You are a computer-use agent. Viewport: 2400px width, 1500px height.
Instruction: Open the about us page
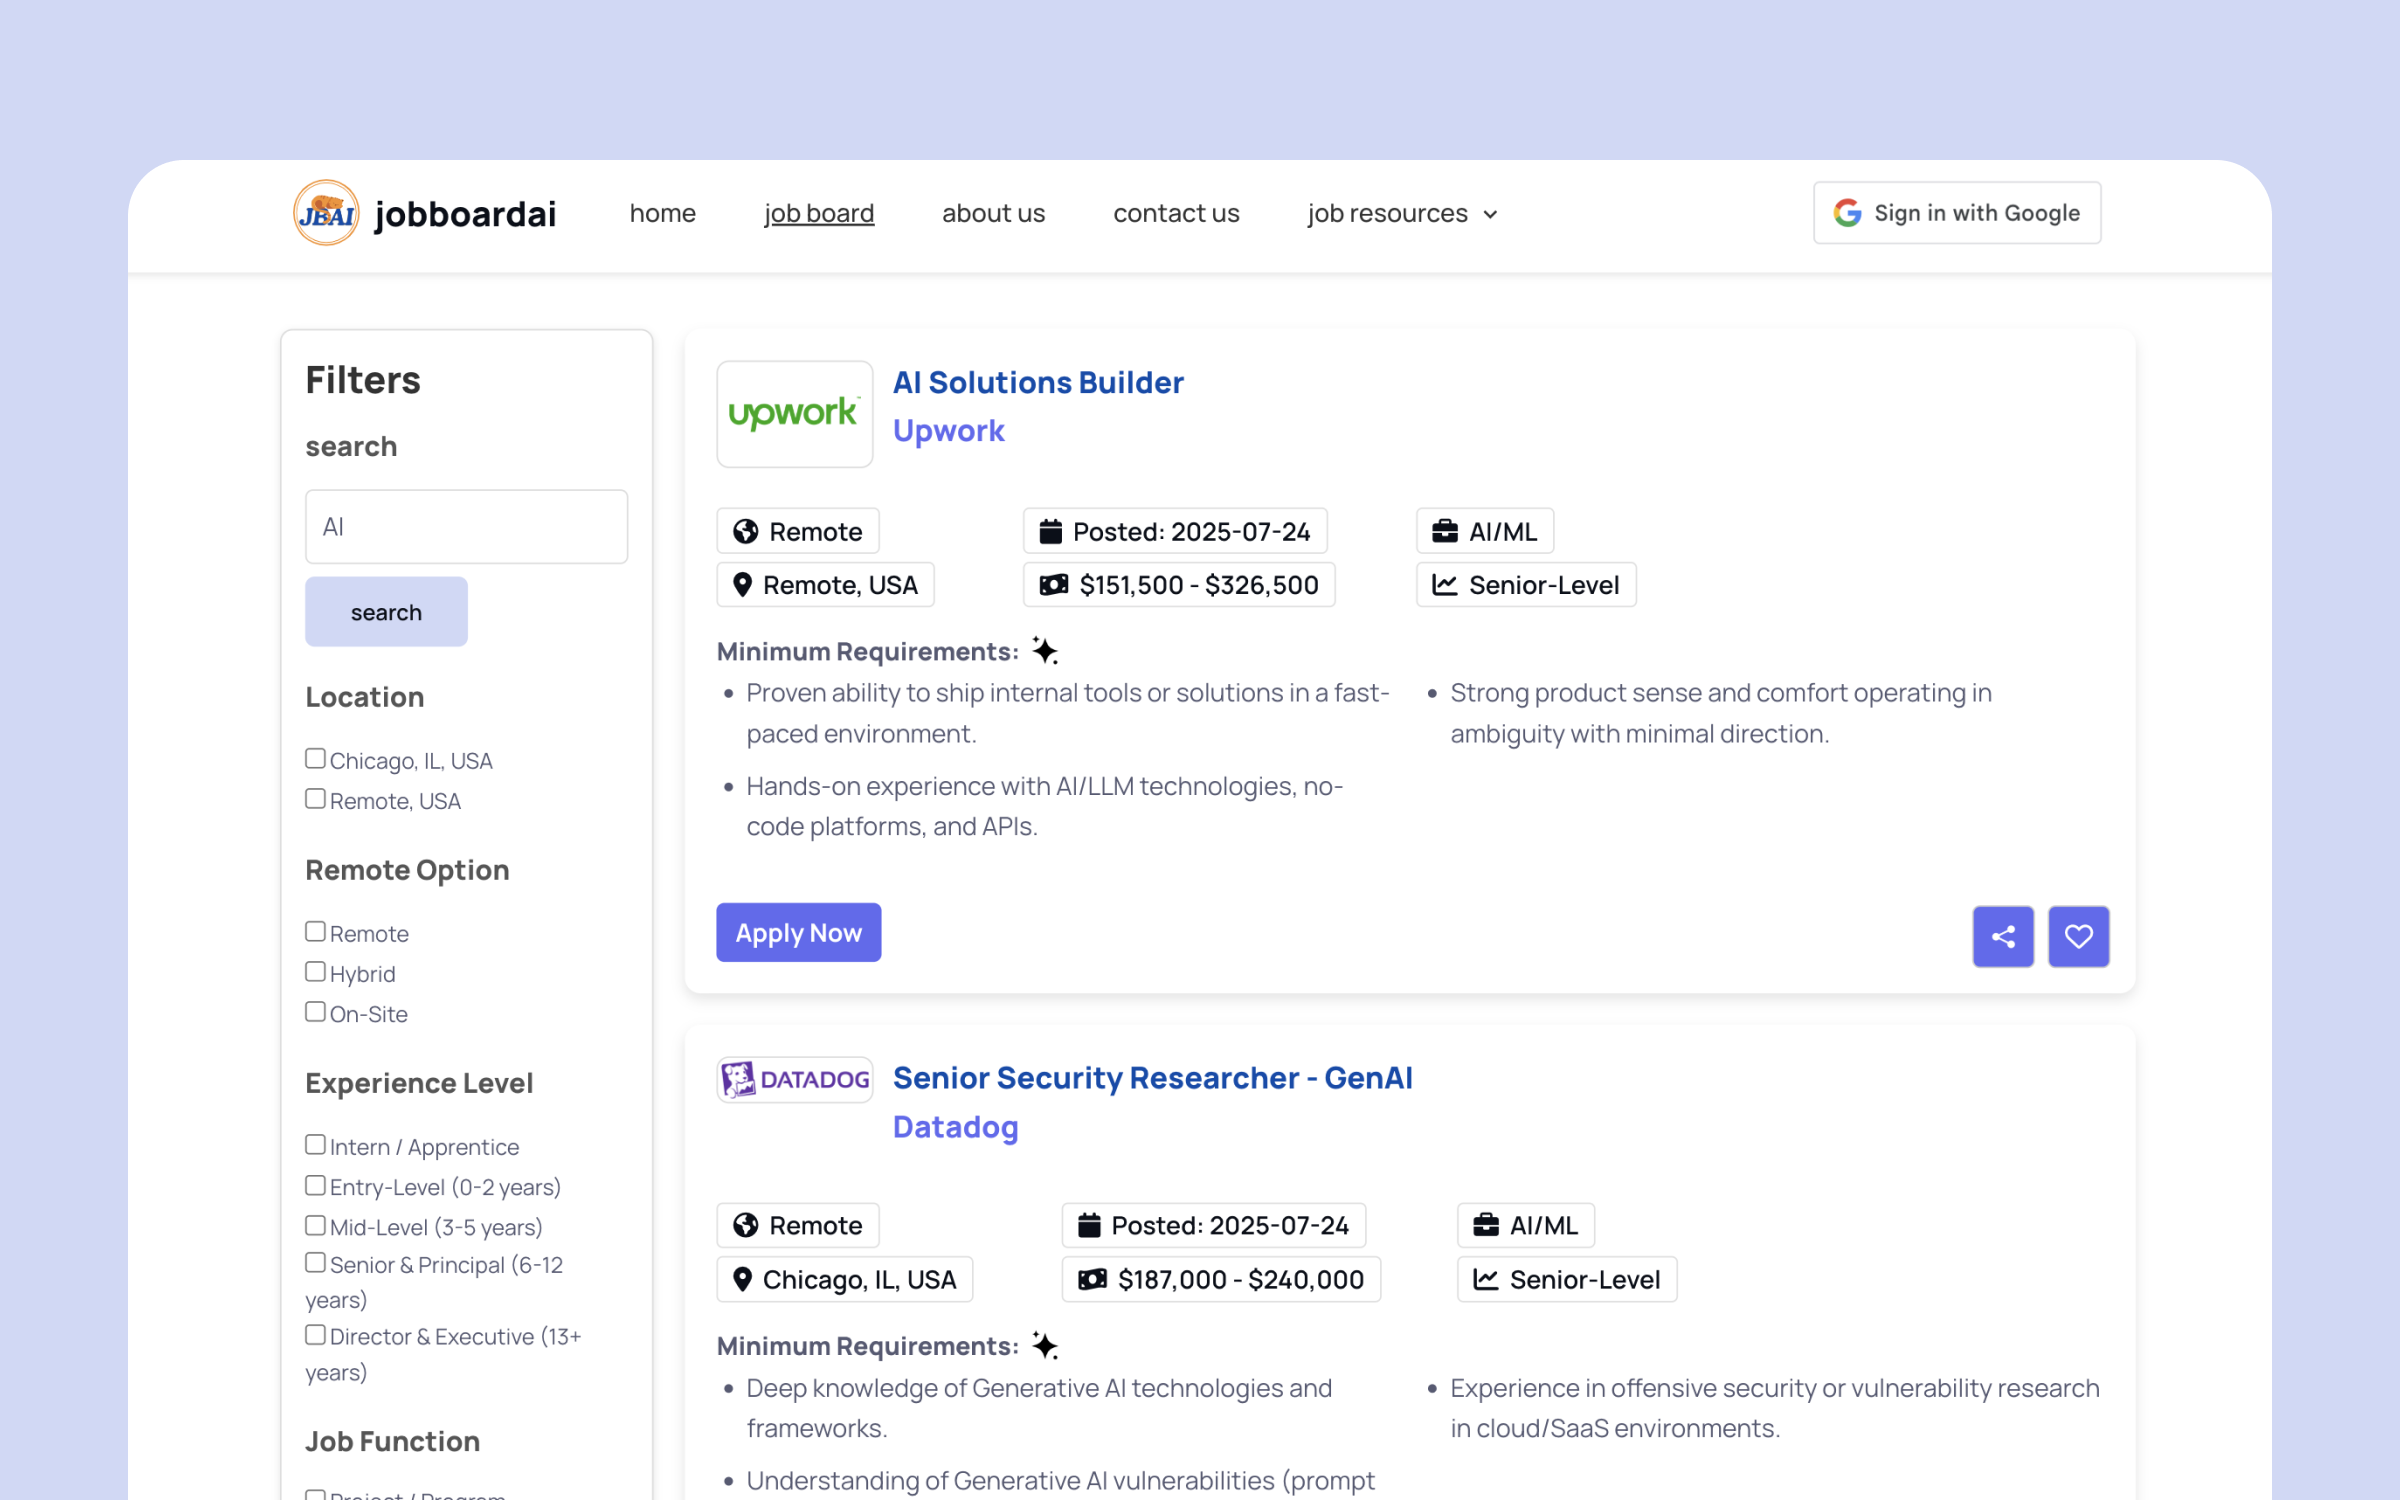pos(993,213)
